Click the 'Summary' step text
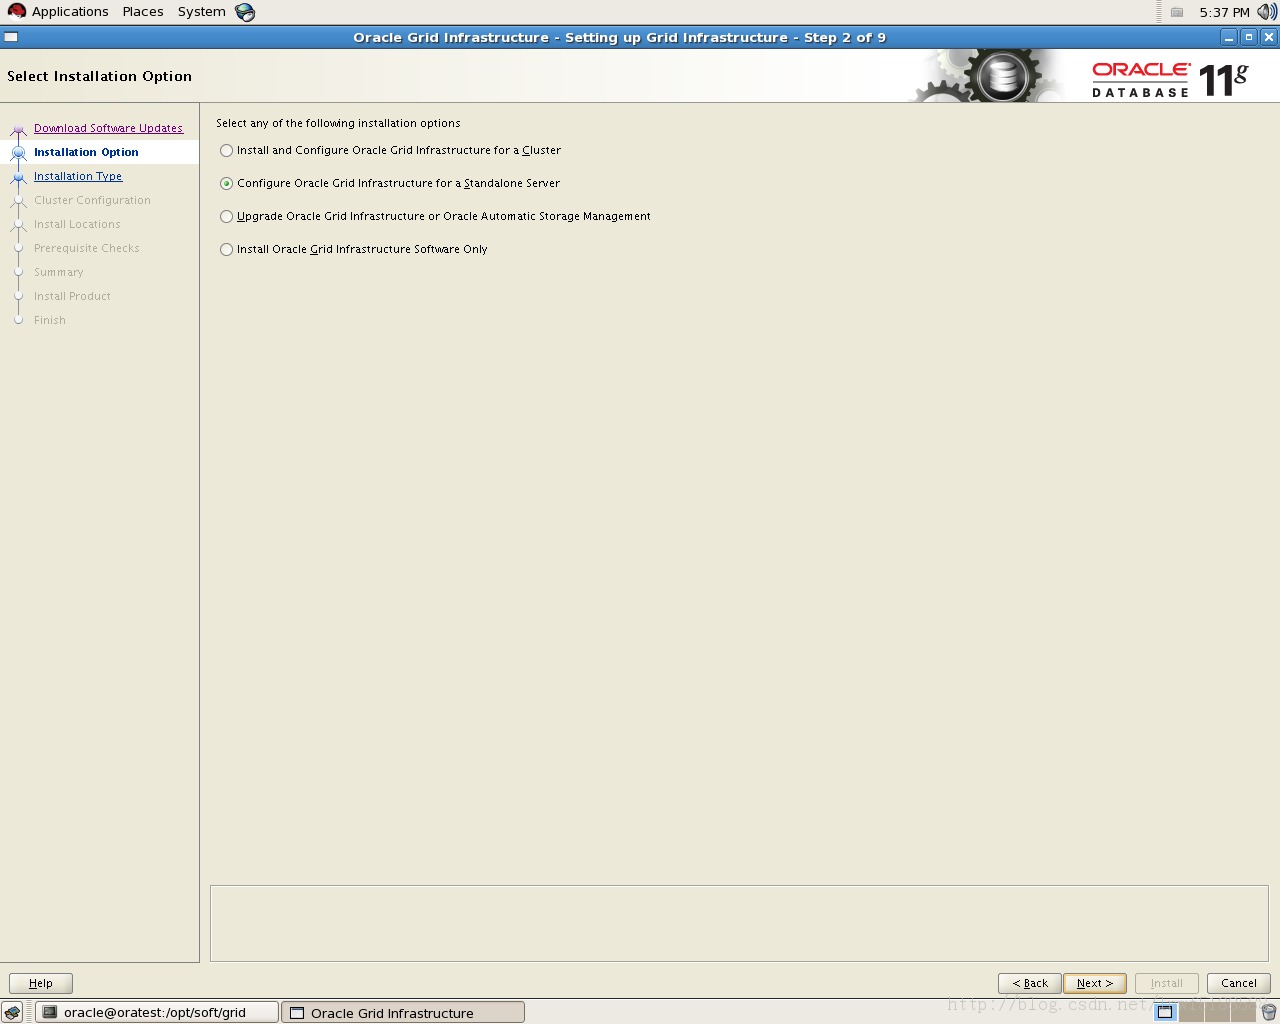The width and height of the screenshot is (1280, 1024). 59,272
